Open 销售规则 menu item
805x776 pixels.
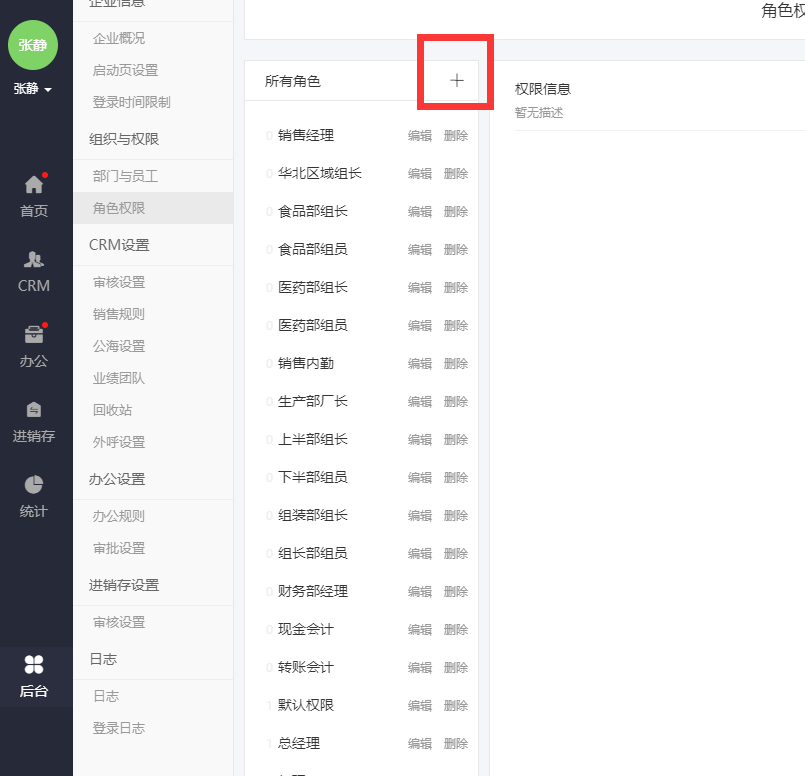pos(119,314)
